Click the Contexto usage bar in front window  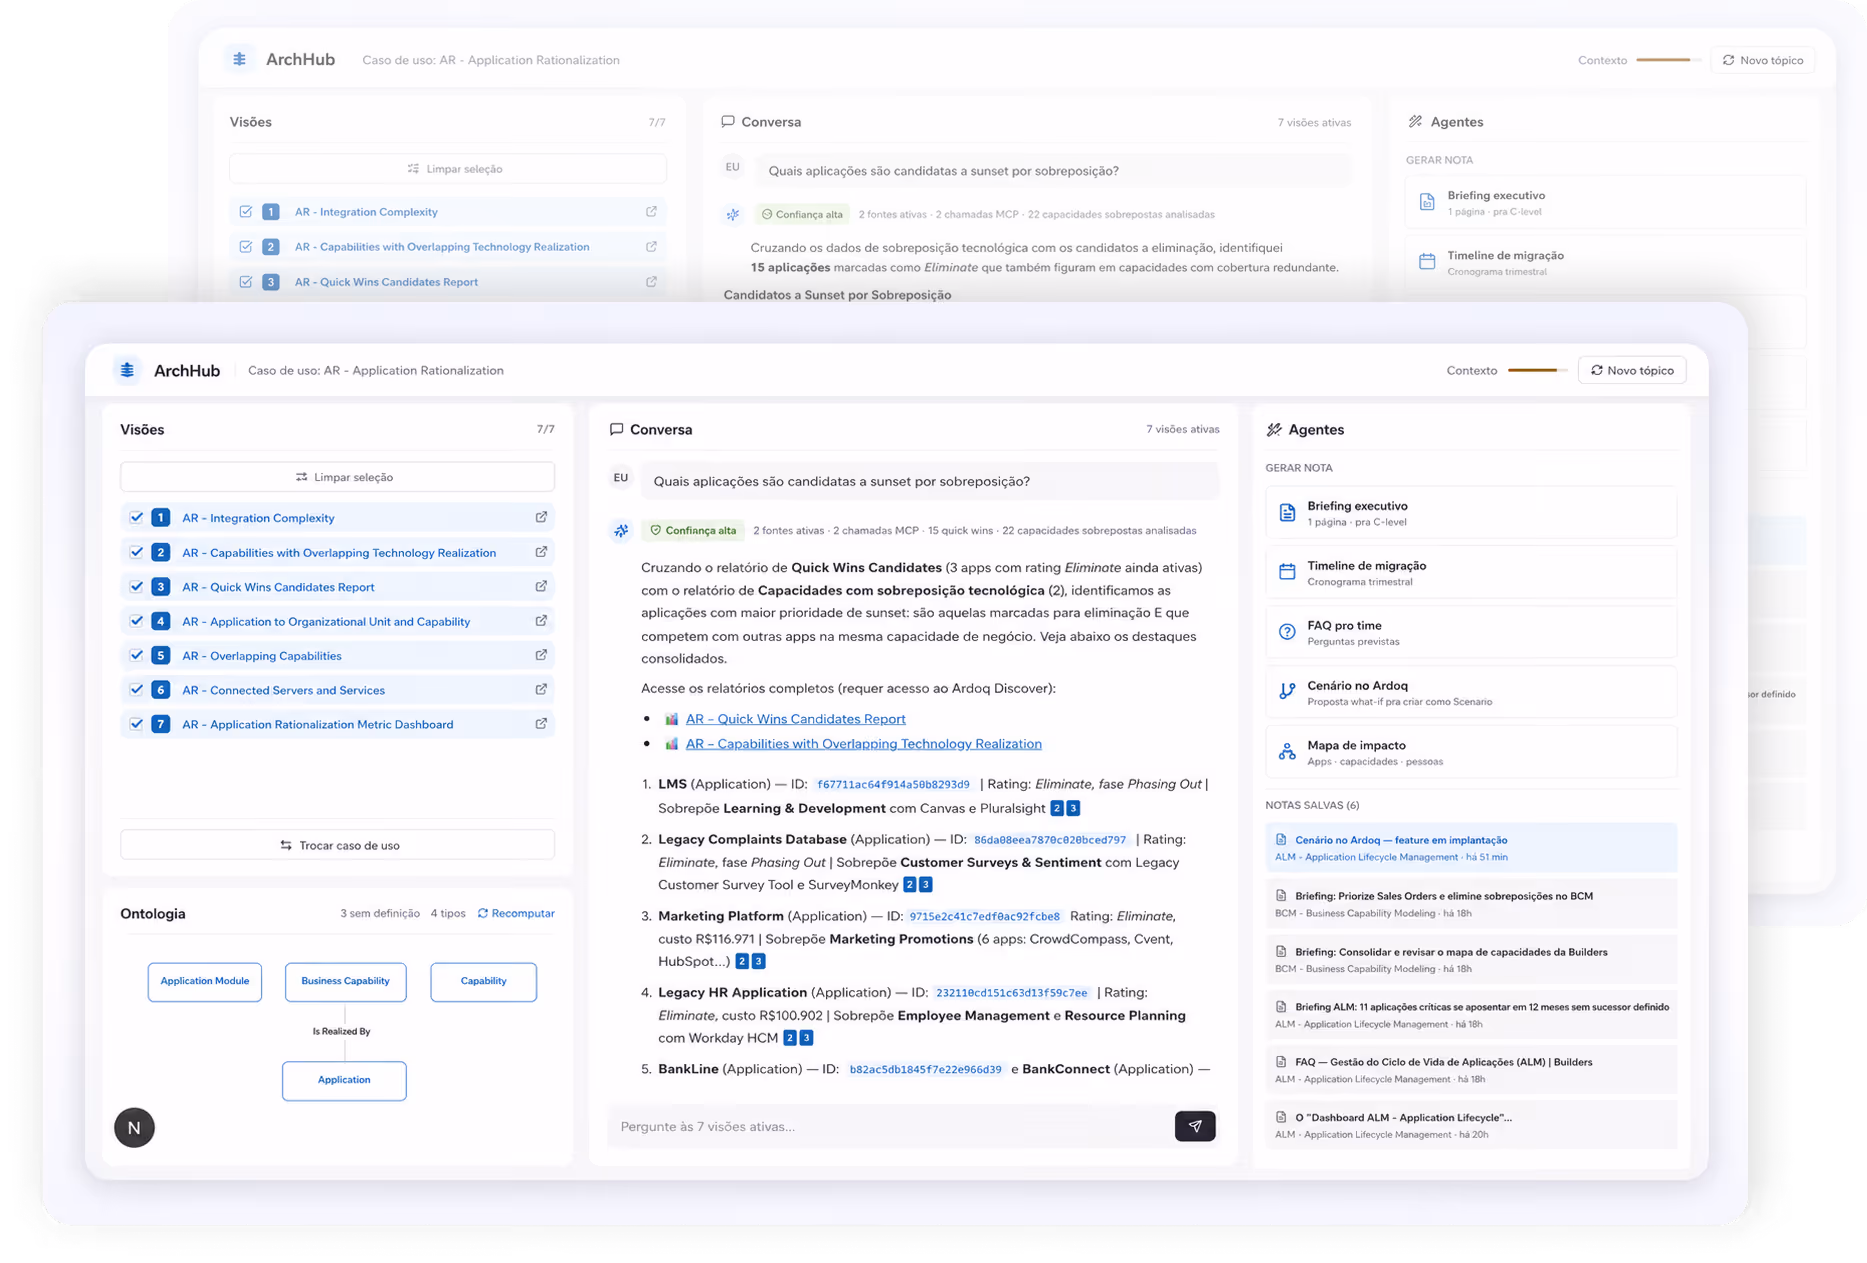[1537, 370]
